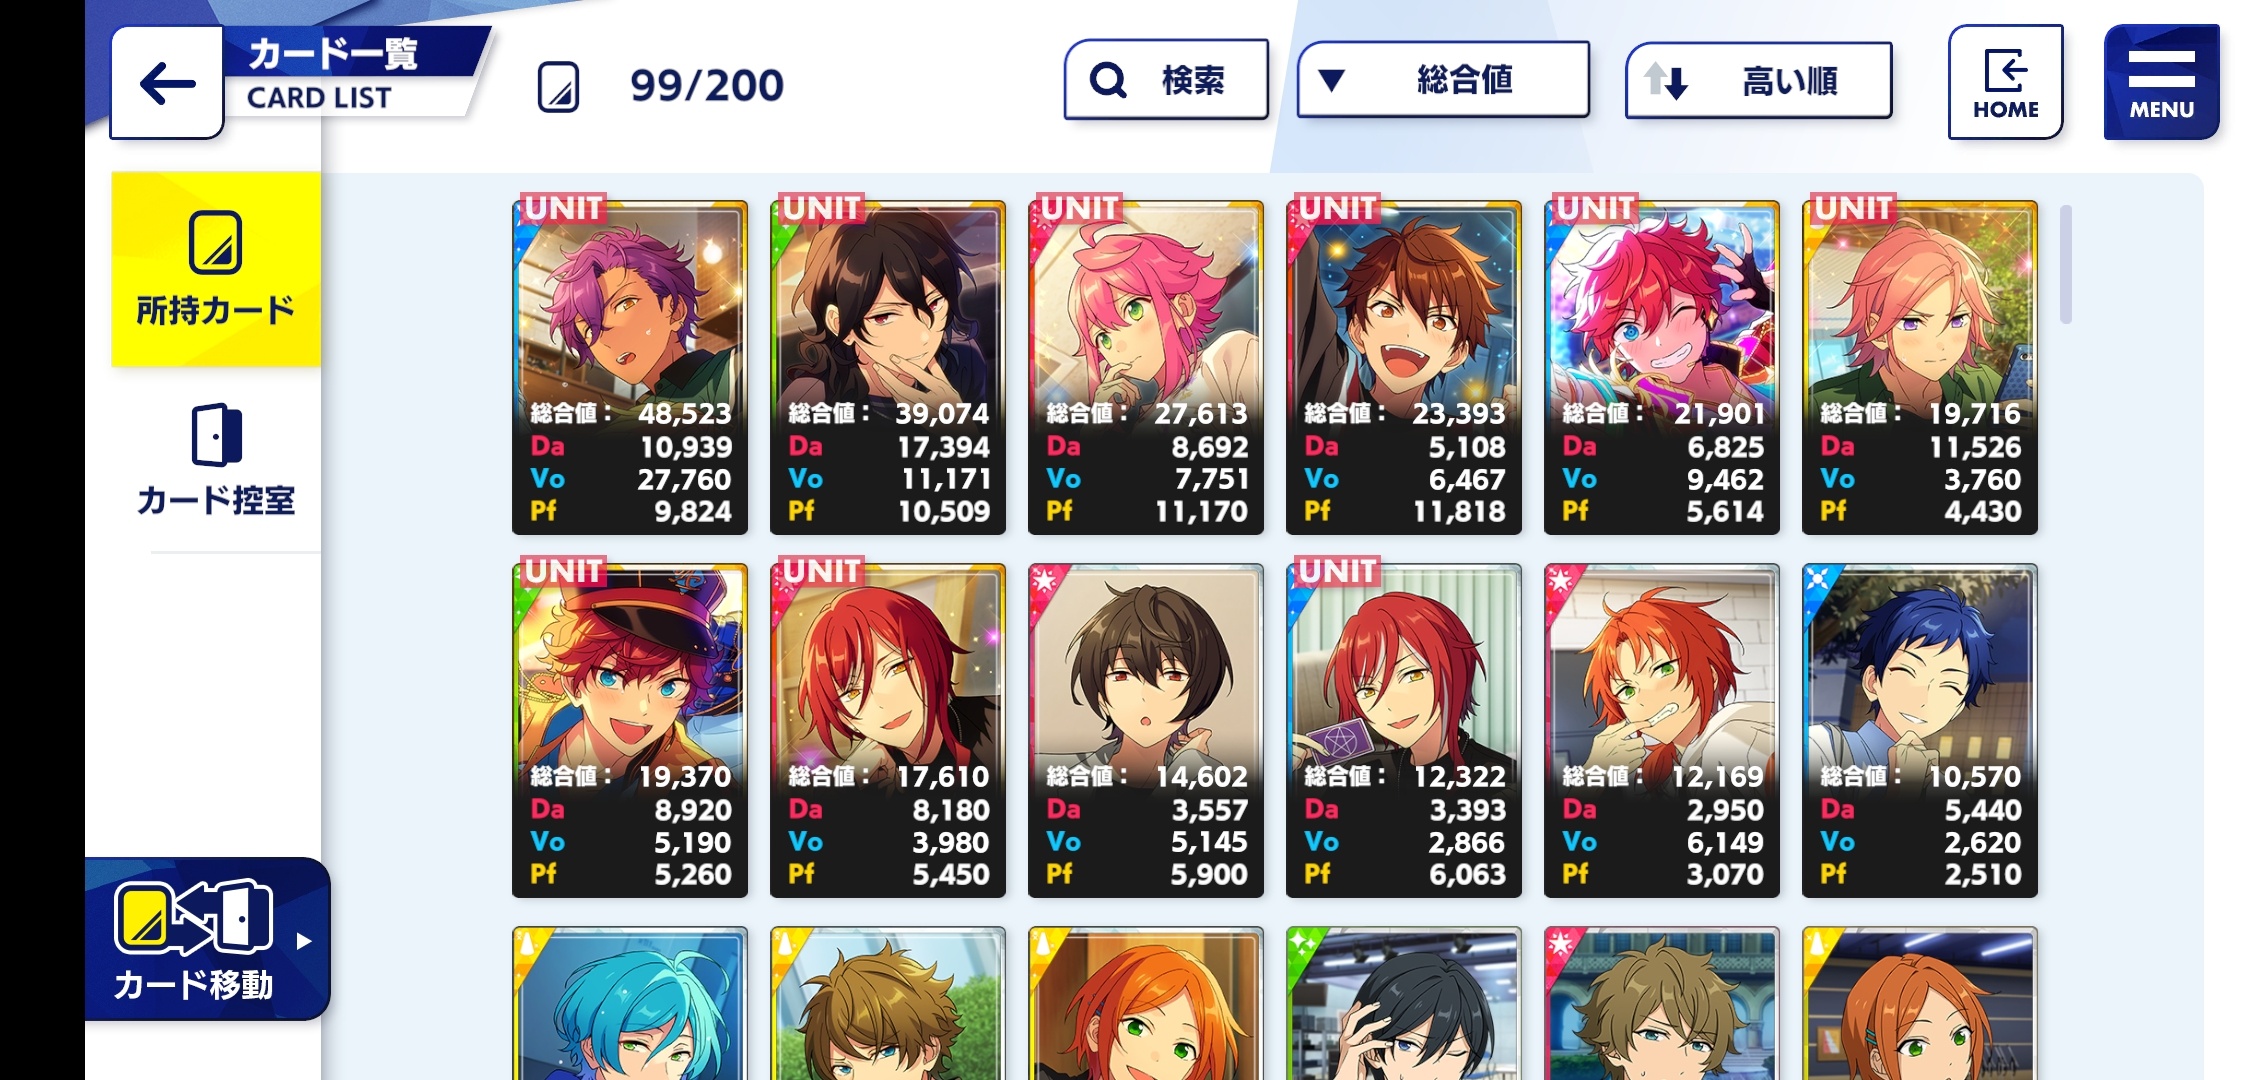Click the arrow beside カード移動
The image size is (2244, 1080).
[x=304, y=940]
